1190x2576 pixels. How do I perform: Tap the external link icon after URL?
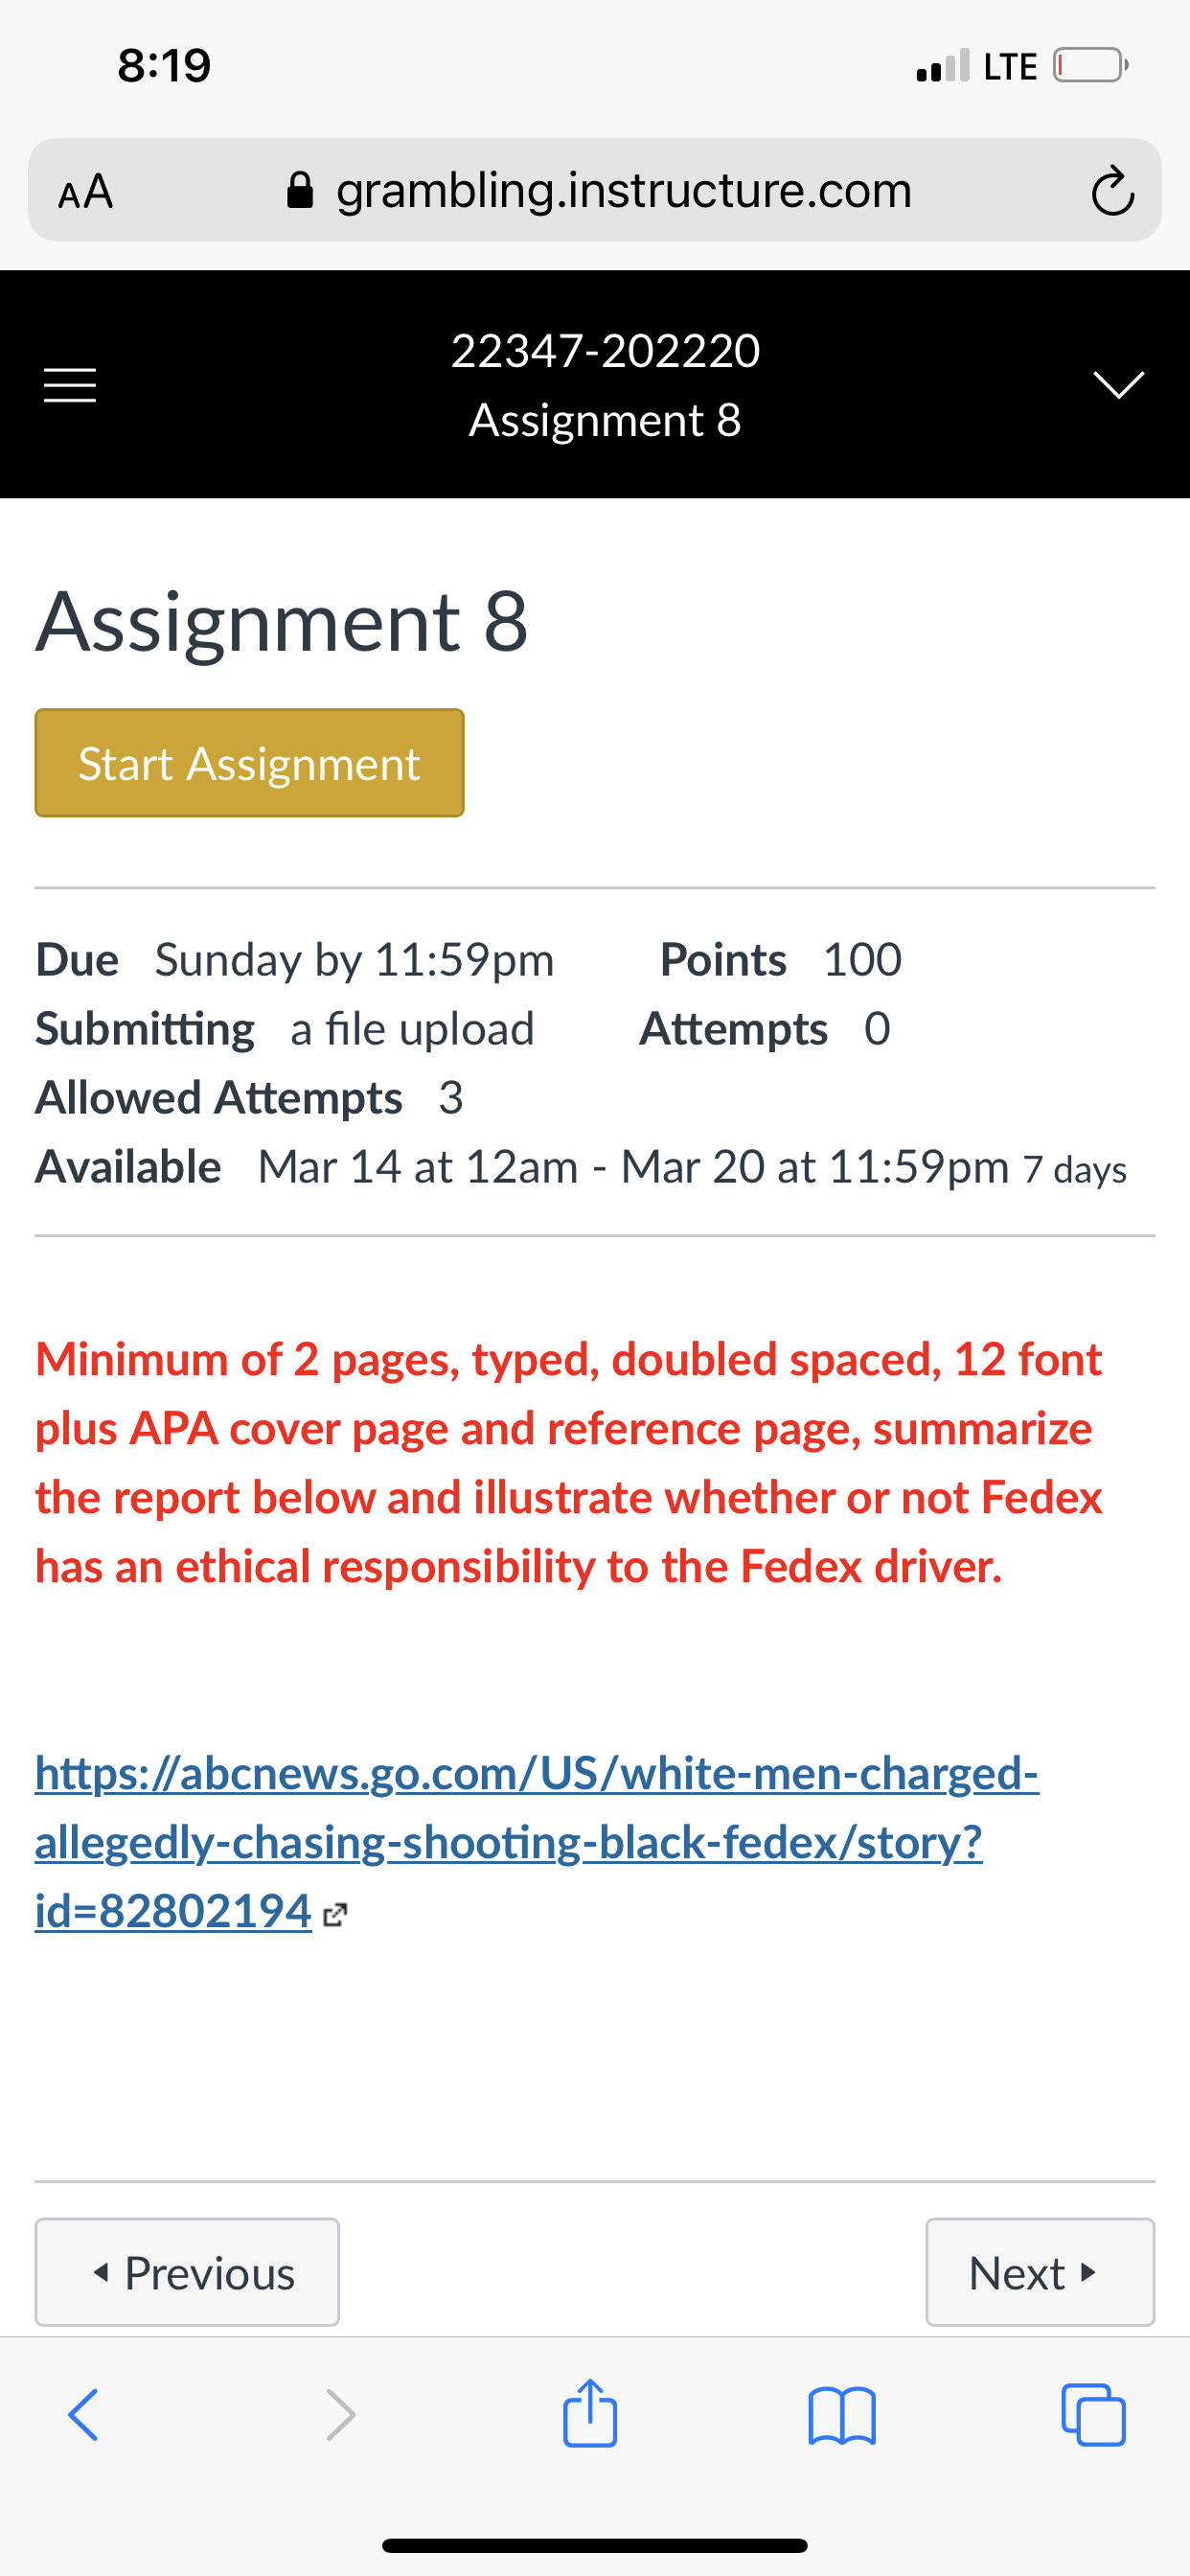335,1915
